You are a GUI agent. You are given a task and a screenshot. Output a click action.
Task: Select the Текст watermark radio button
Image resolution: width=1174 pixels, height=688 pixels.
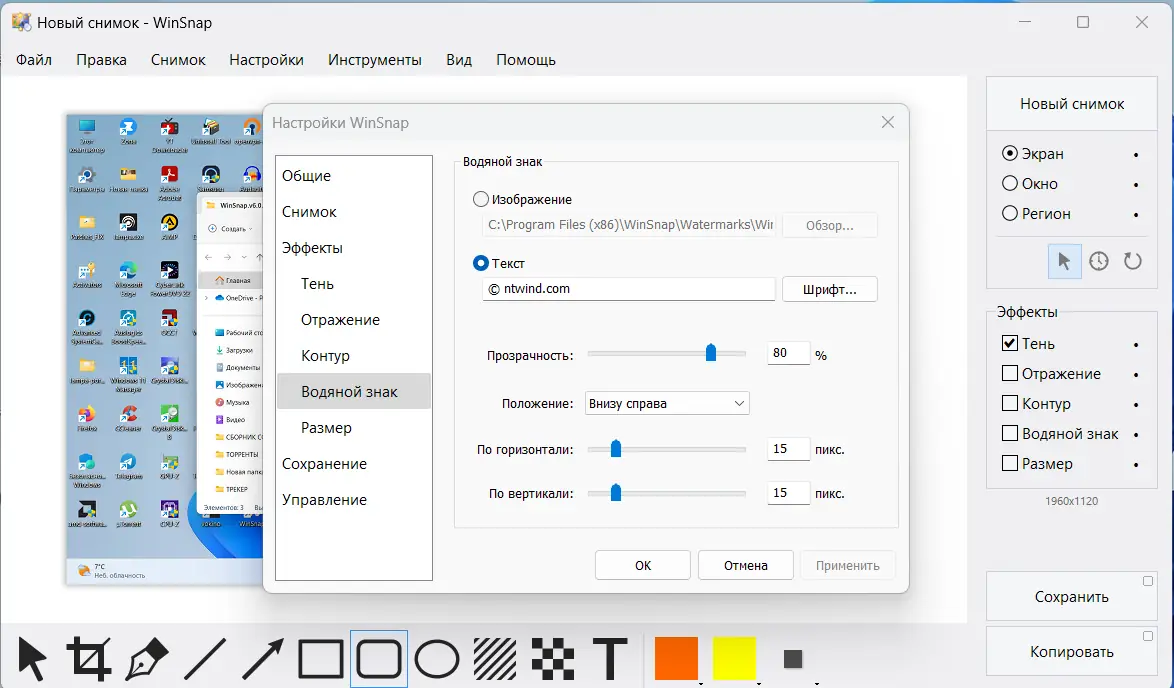480,264
